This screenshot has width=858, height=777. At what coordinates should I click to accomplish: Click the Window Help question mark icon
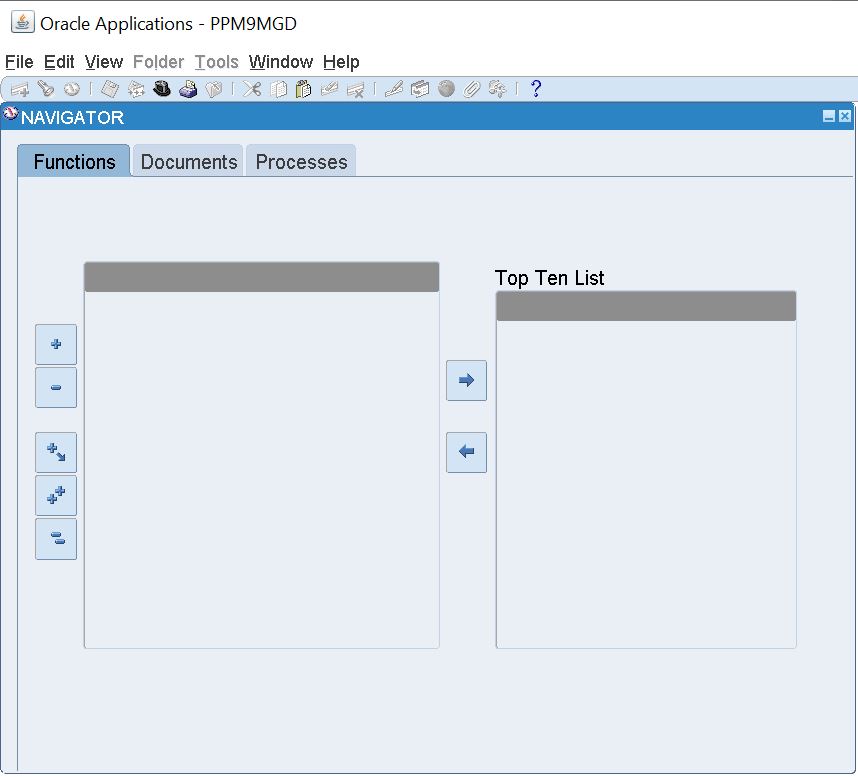[535, 89]
